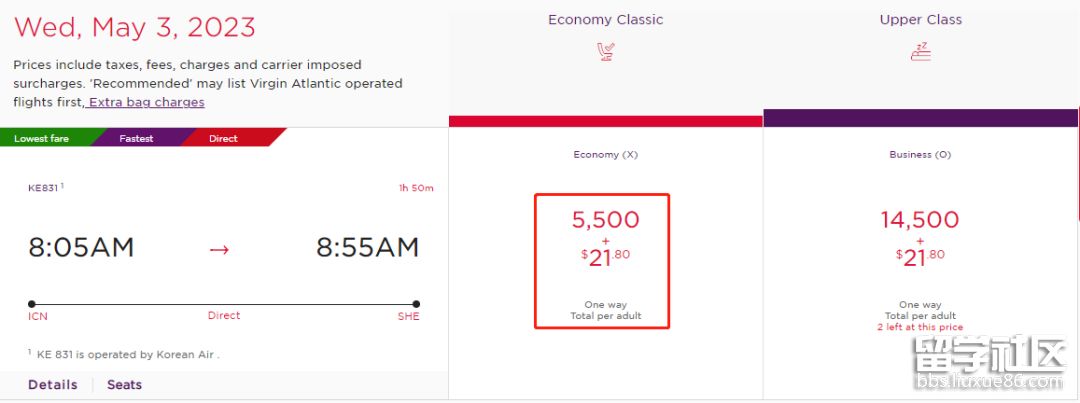
Task: Click the Economy Classic seat icon
Action: point(605,52)
